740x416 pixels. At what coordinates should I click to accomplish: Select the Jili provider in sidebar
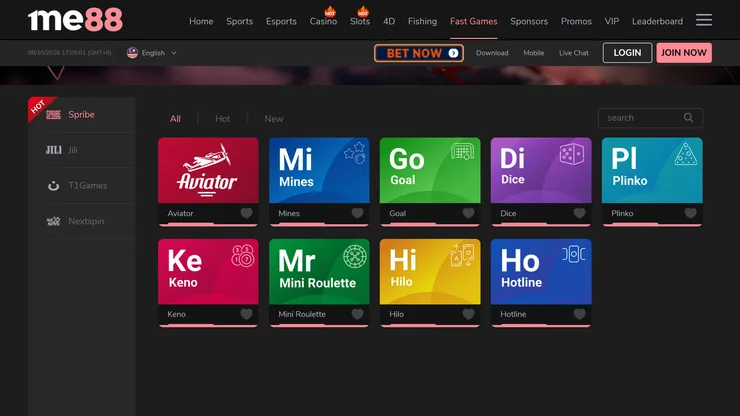[x=82, y=150]
